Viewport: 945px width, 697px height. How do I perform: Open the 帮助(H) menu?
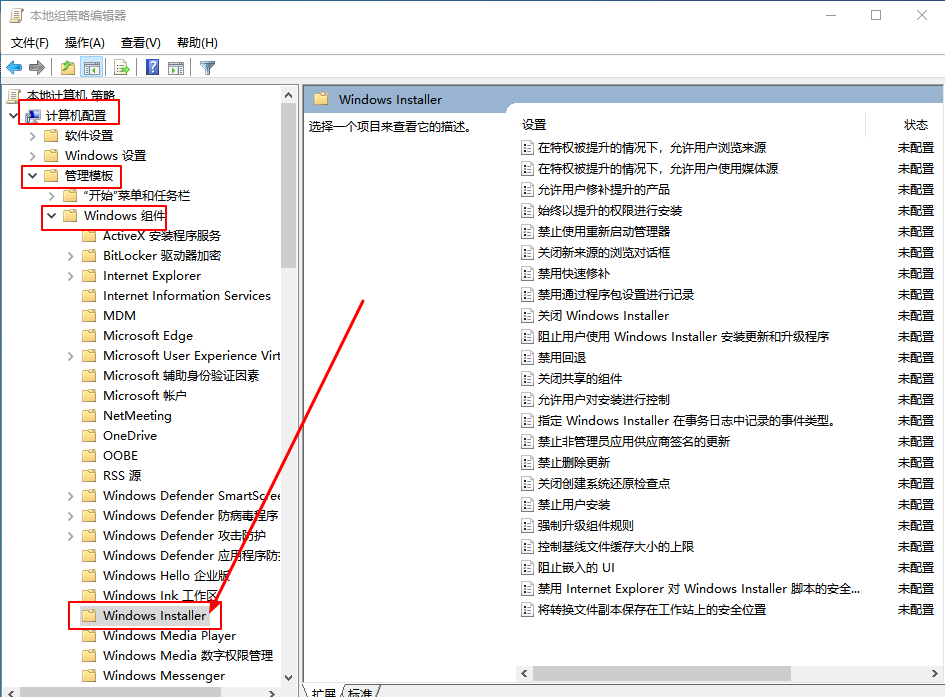click(x=196, y=42)
